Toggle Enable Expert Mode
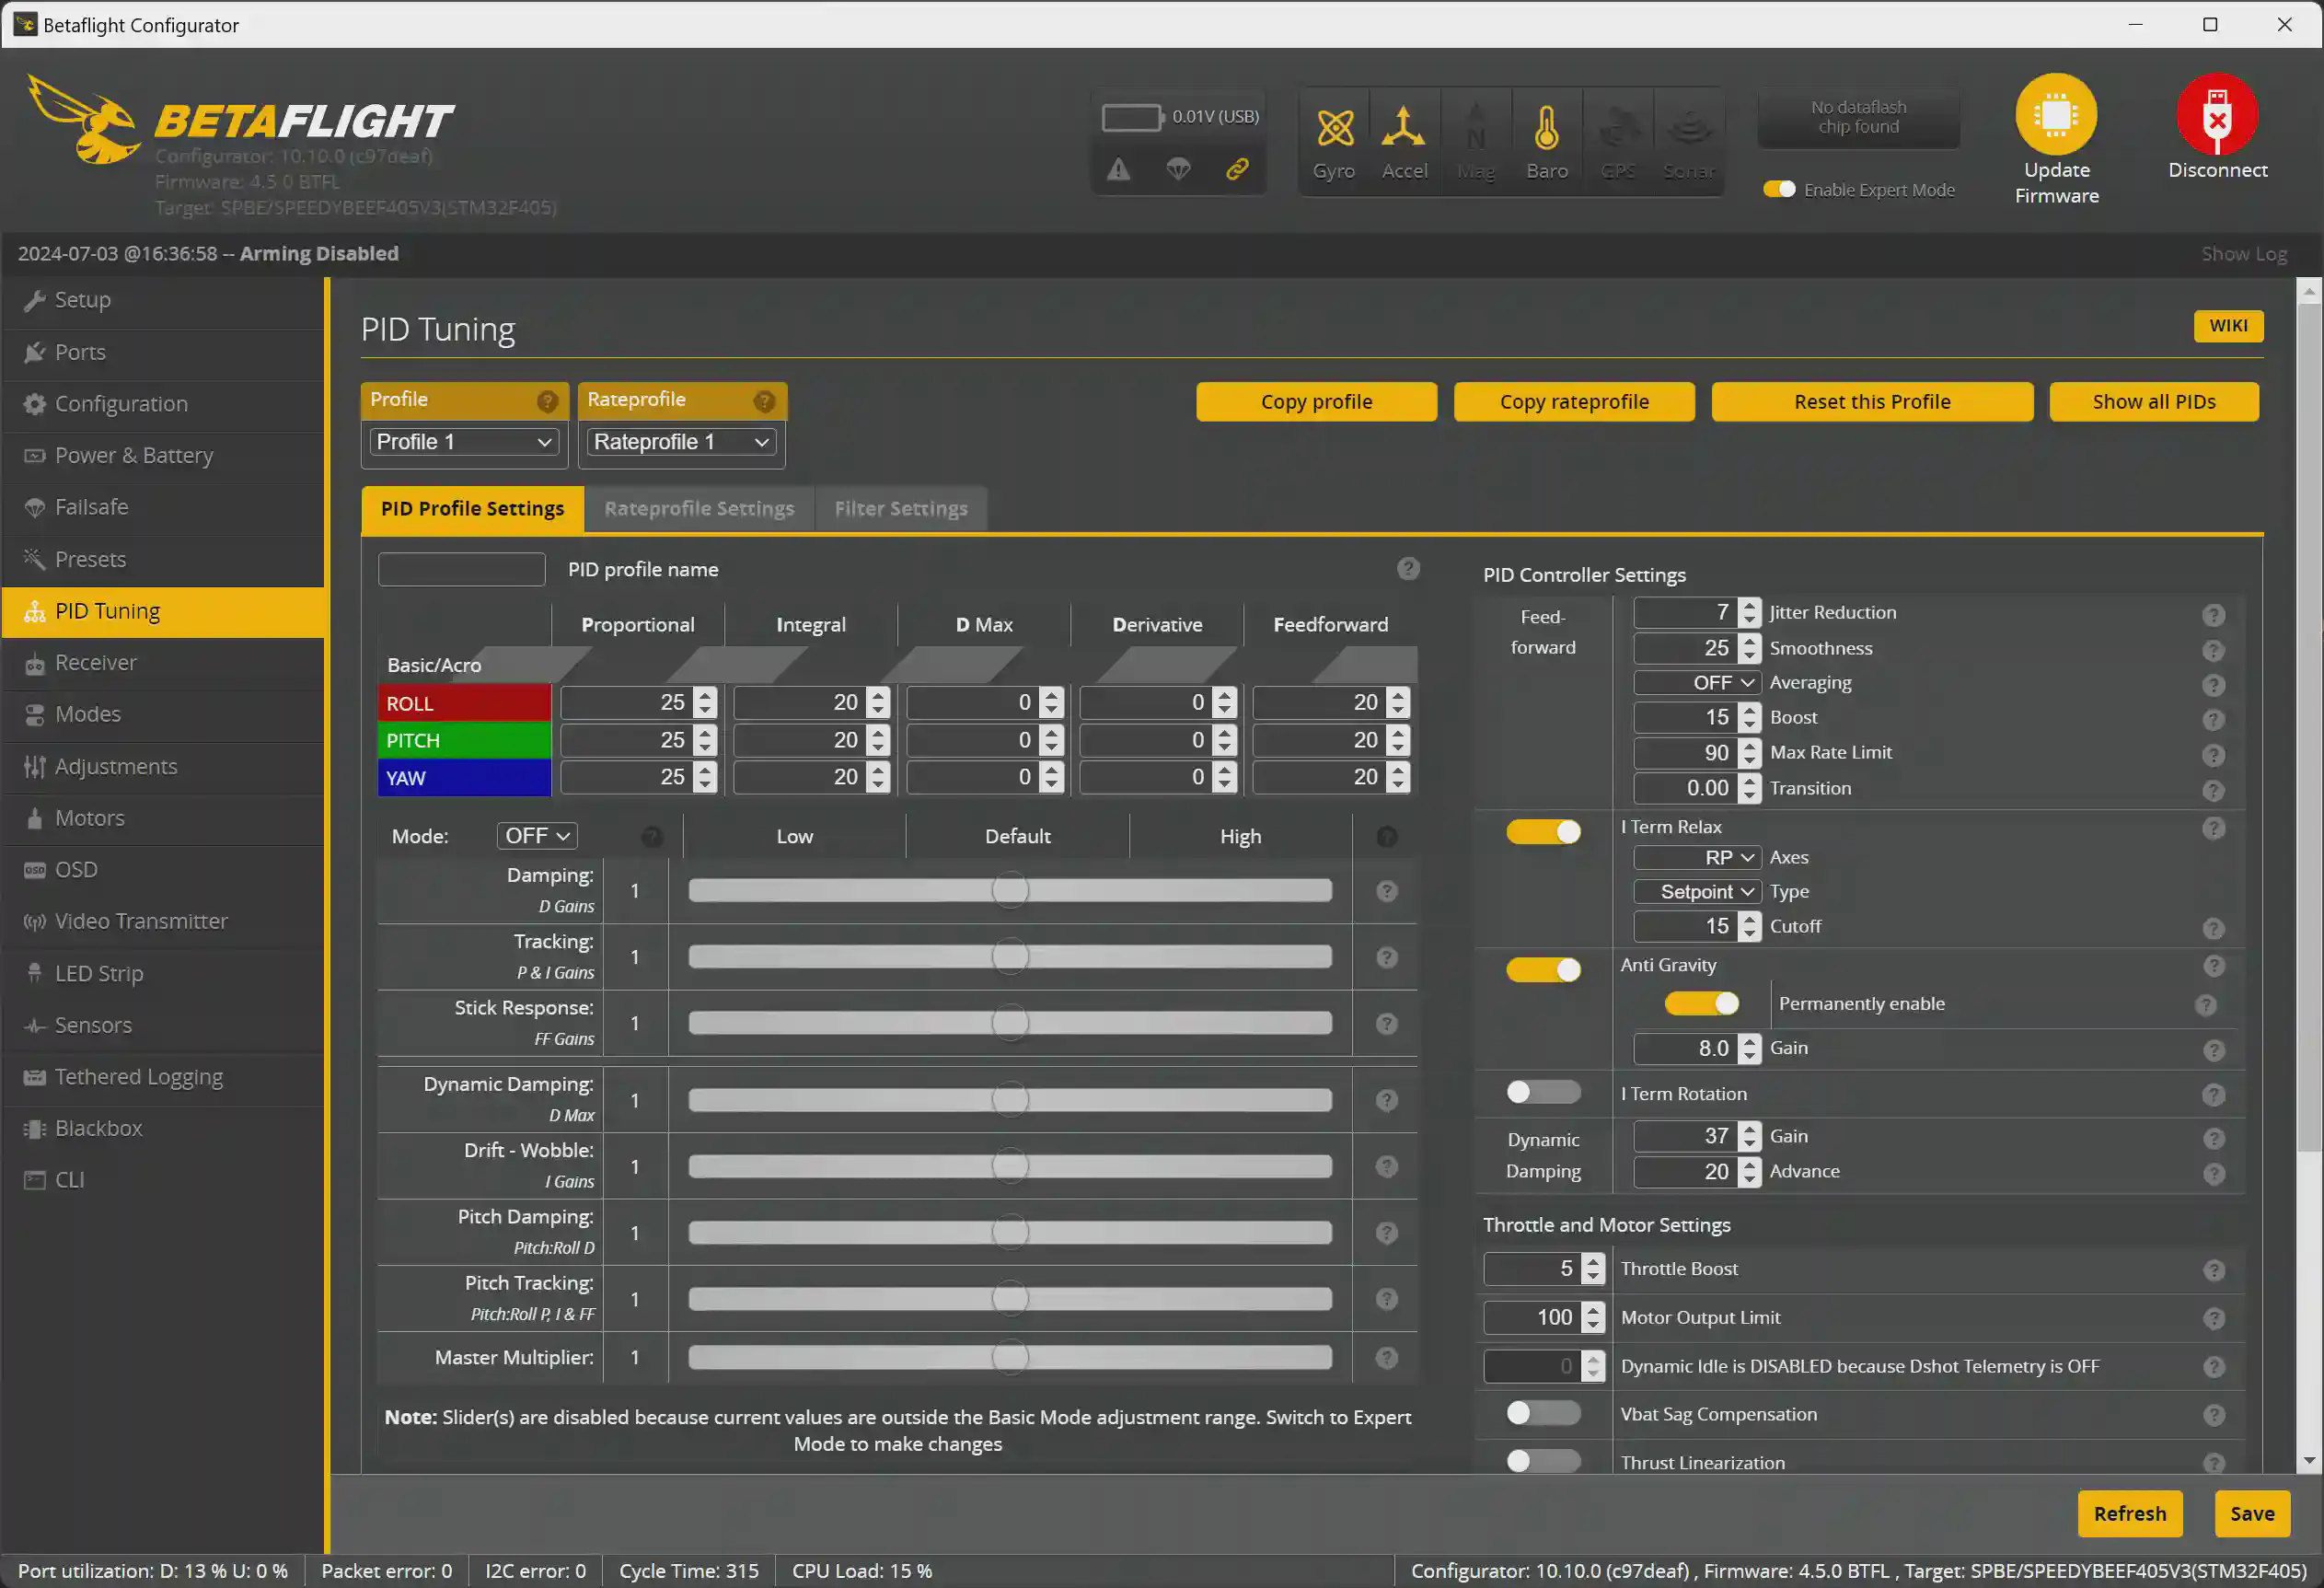2324x1588 pixels. (x=1779, y=189)
